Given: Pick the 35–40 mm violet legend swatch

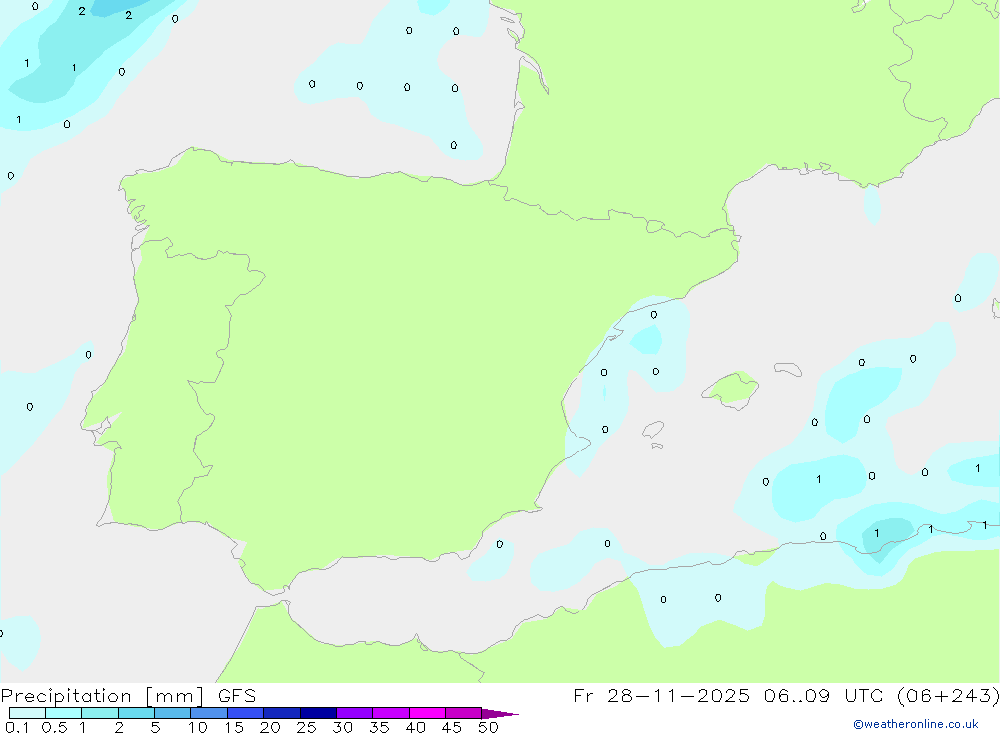Looking at the screenshot, I should coord(390,713).
